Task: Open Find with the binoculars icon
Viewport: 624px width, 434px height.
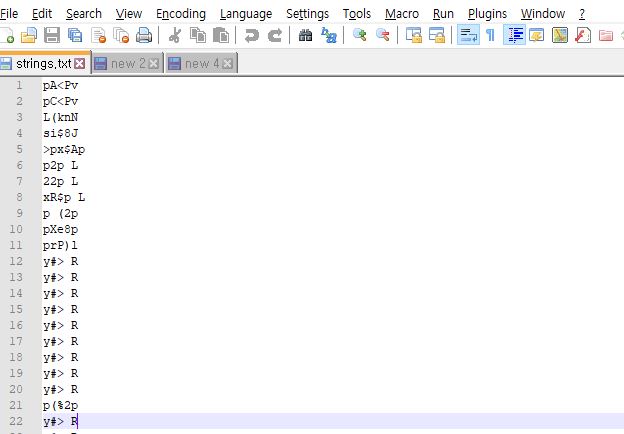Action: [305, 35]
